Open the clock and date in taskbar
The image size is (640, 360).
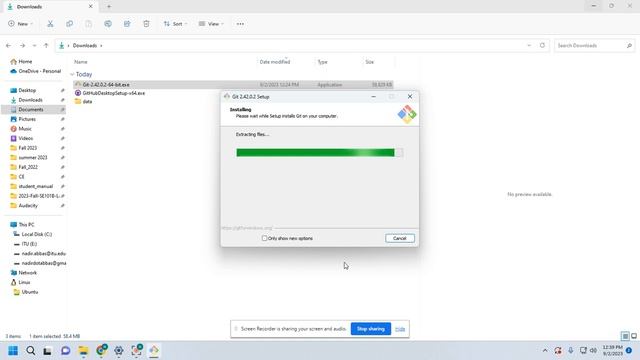tap(612, 351)
